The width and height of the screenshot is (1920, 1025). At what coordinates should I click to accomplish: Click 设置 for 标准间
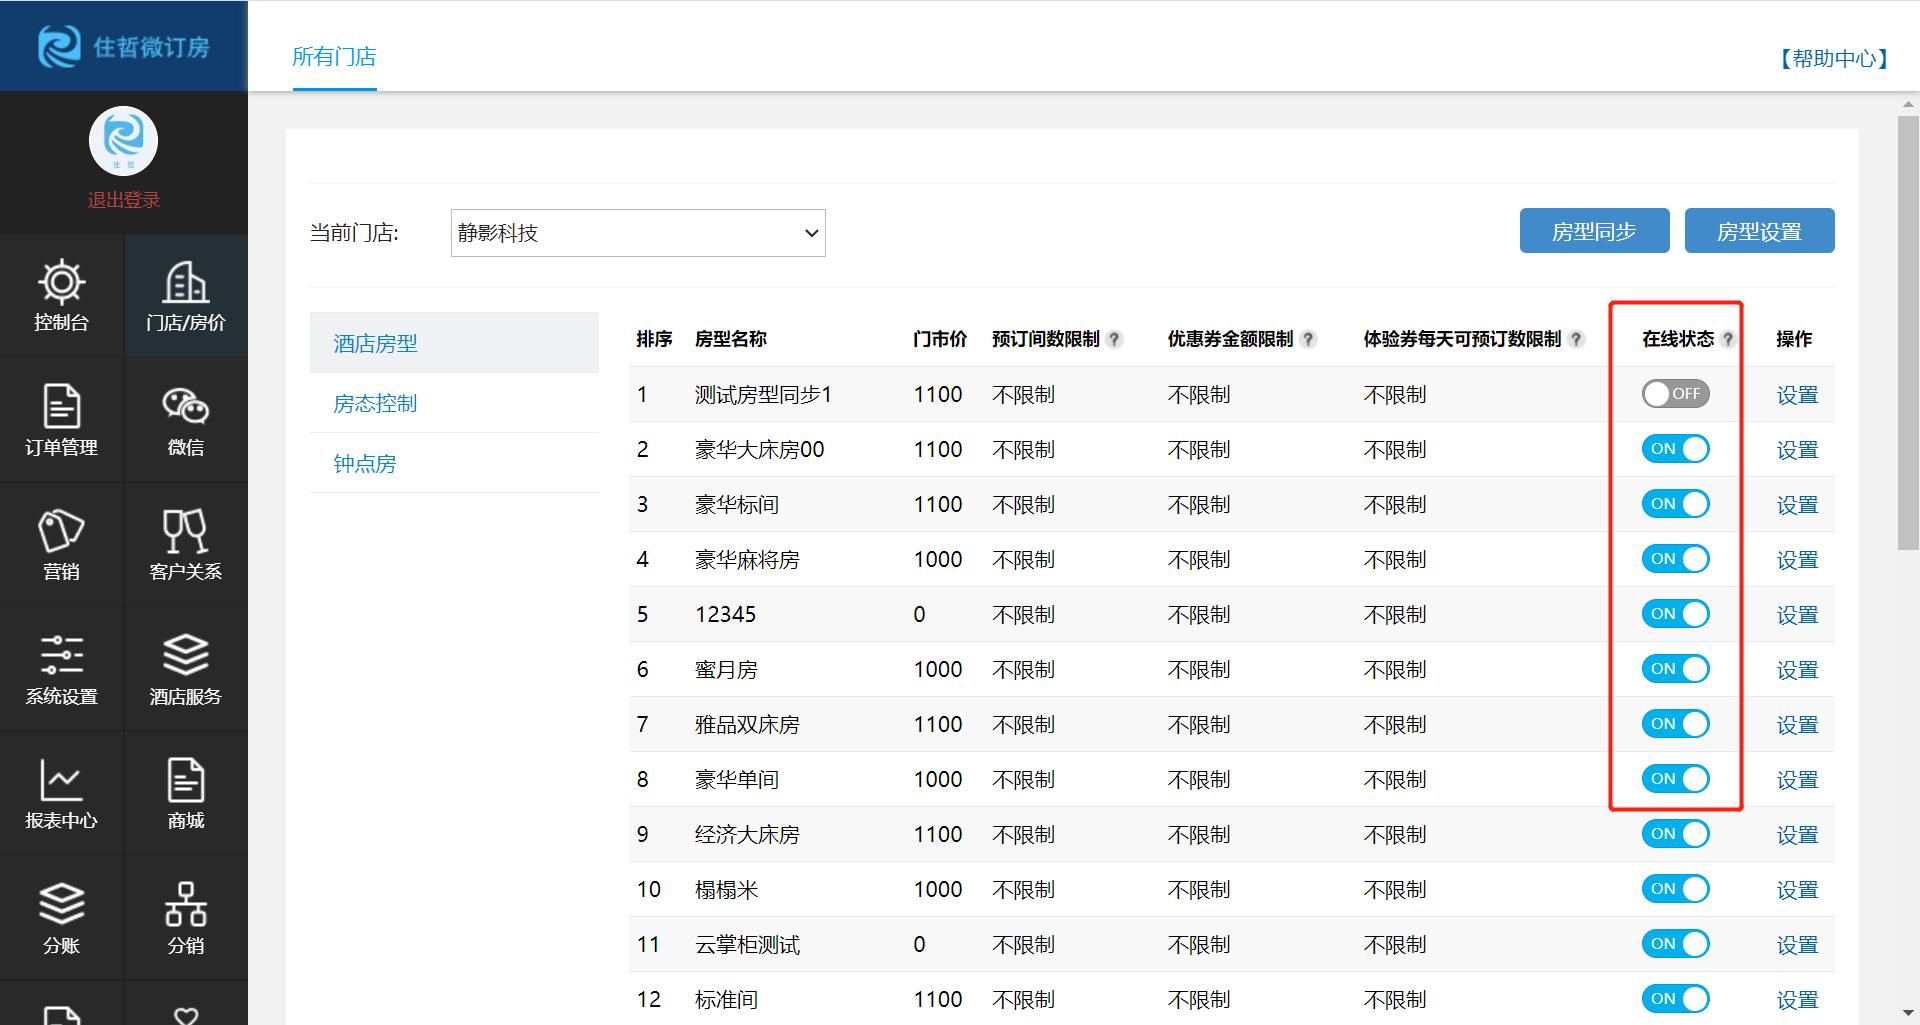[1797, 1000]
